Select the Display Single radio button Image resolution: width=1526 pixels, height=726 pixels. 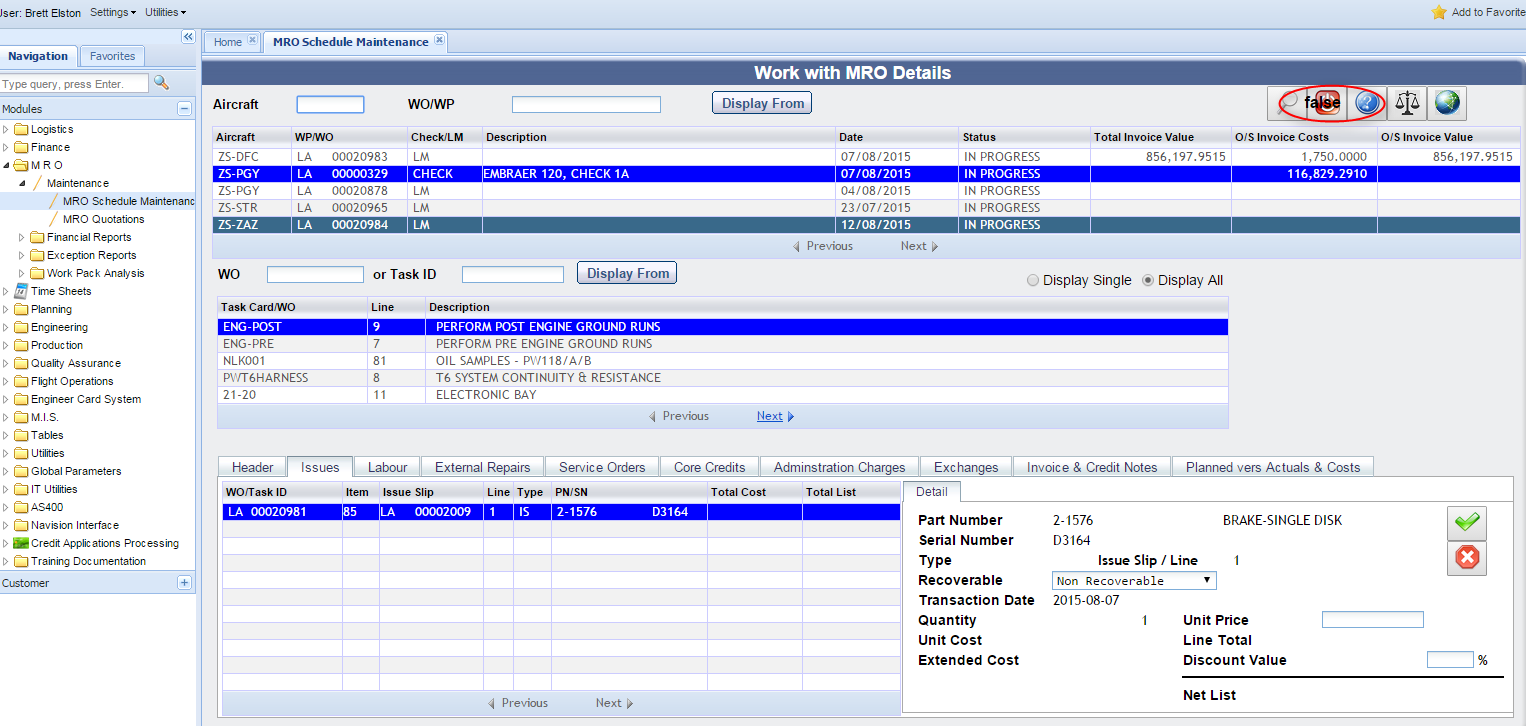1033,280
